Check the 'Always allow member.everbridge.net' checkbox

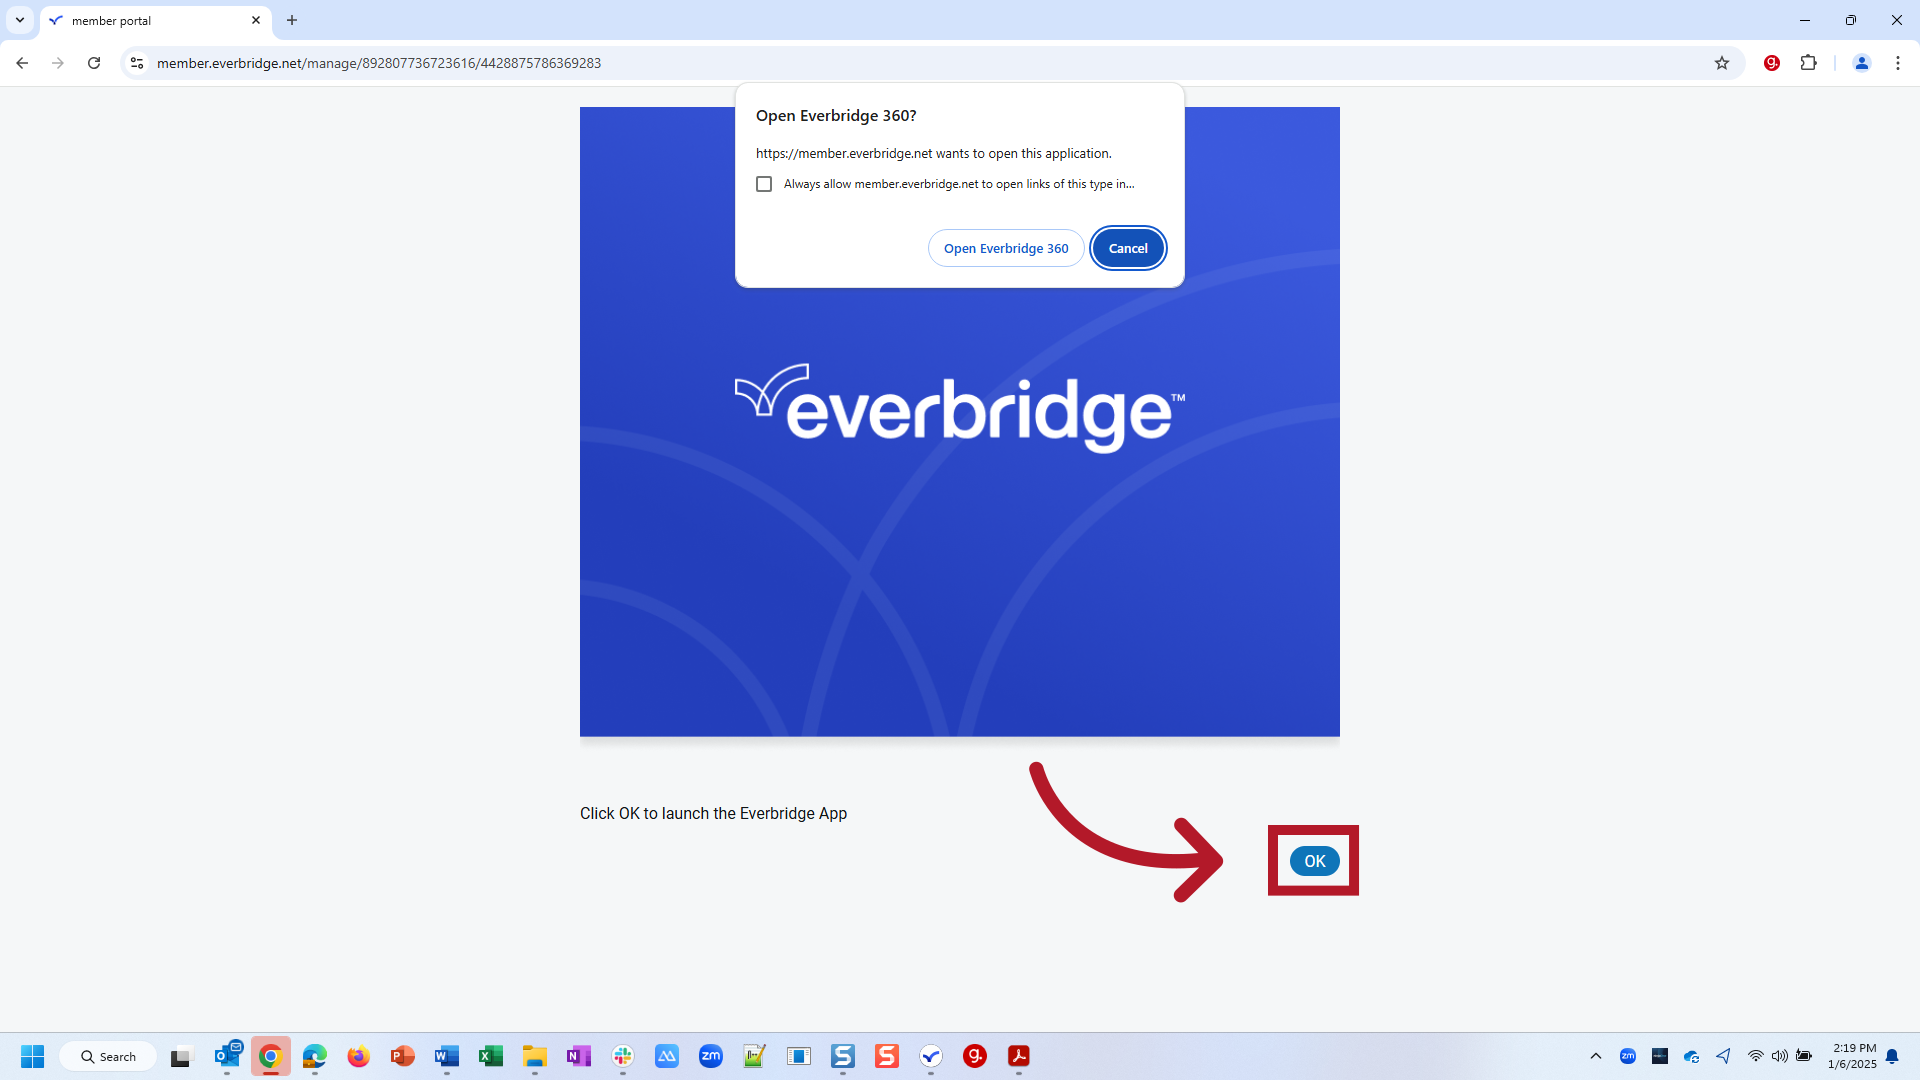pos(764,184)
